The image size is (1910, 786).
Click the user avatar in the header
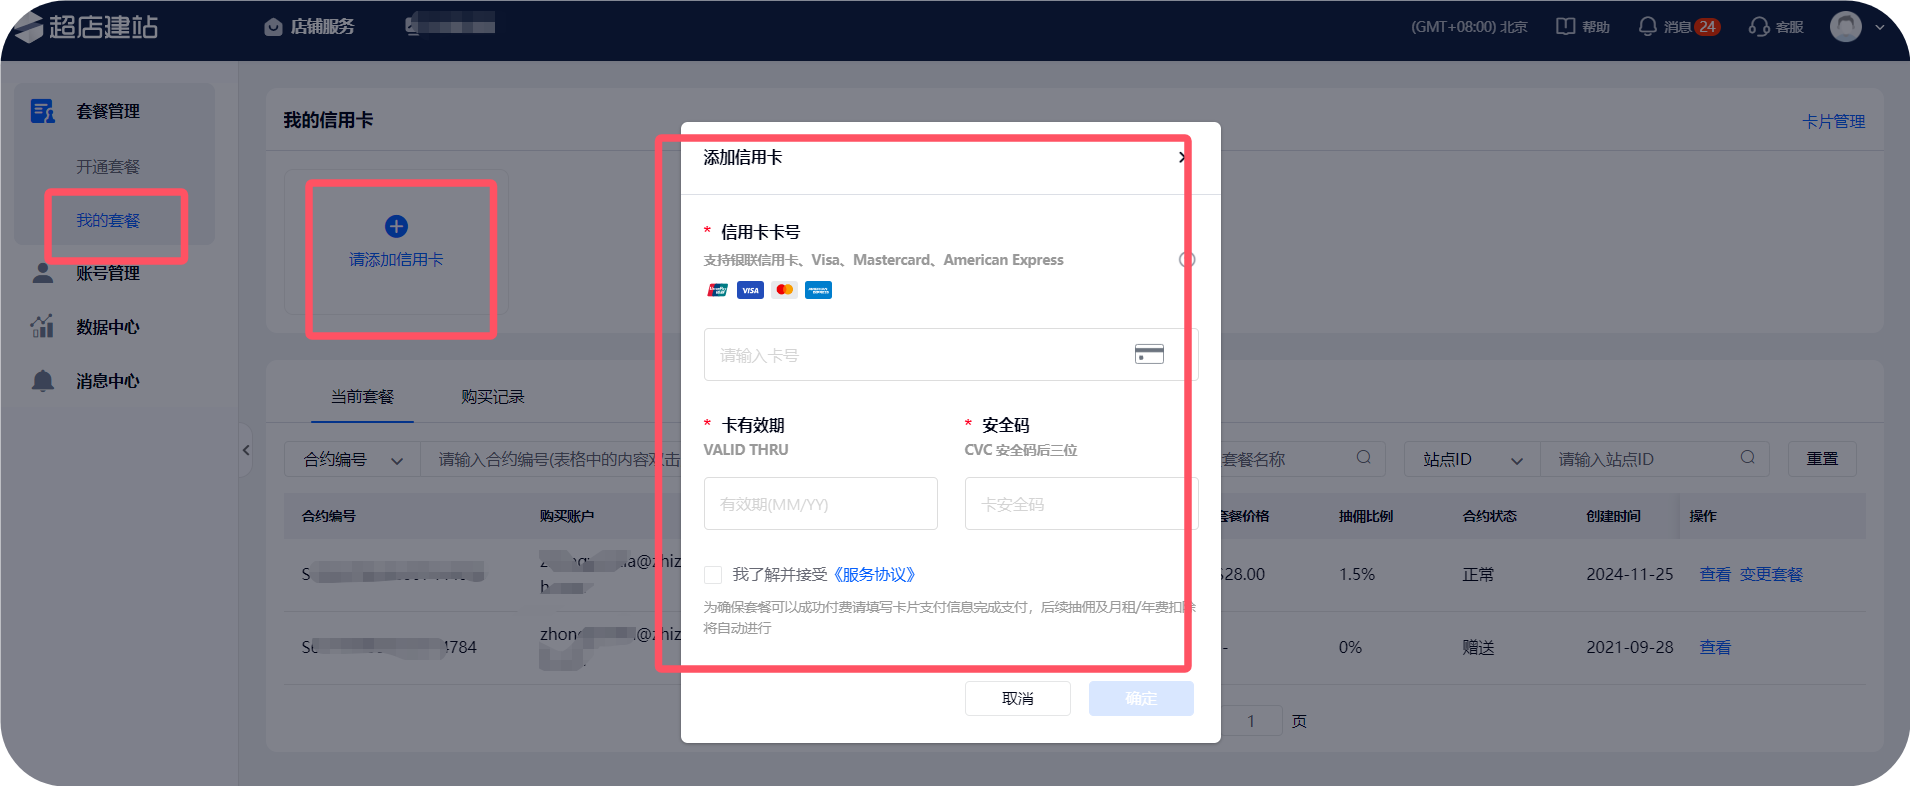pos(1845,27)
